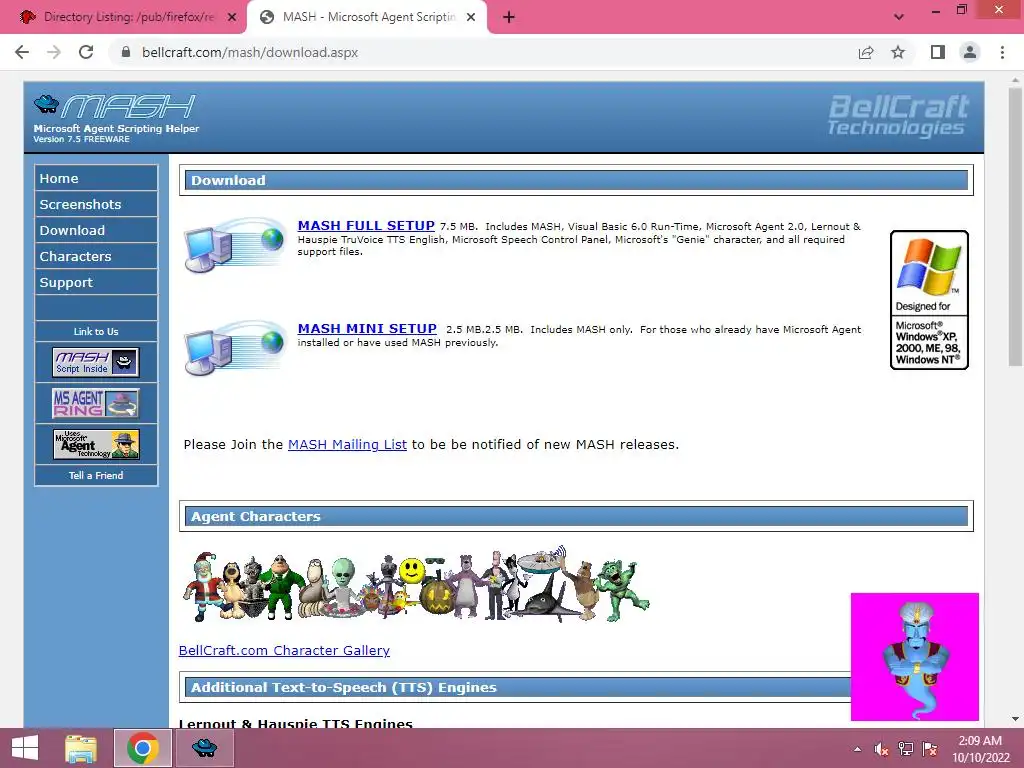Screen dimensions: 1024x768
Task: View site security lock info
Action: click(x=126, y=52)
